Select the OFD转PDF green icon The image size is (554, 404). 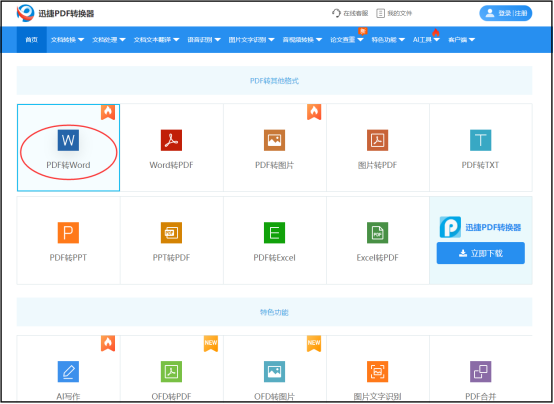[x=171, y=371]
